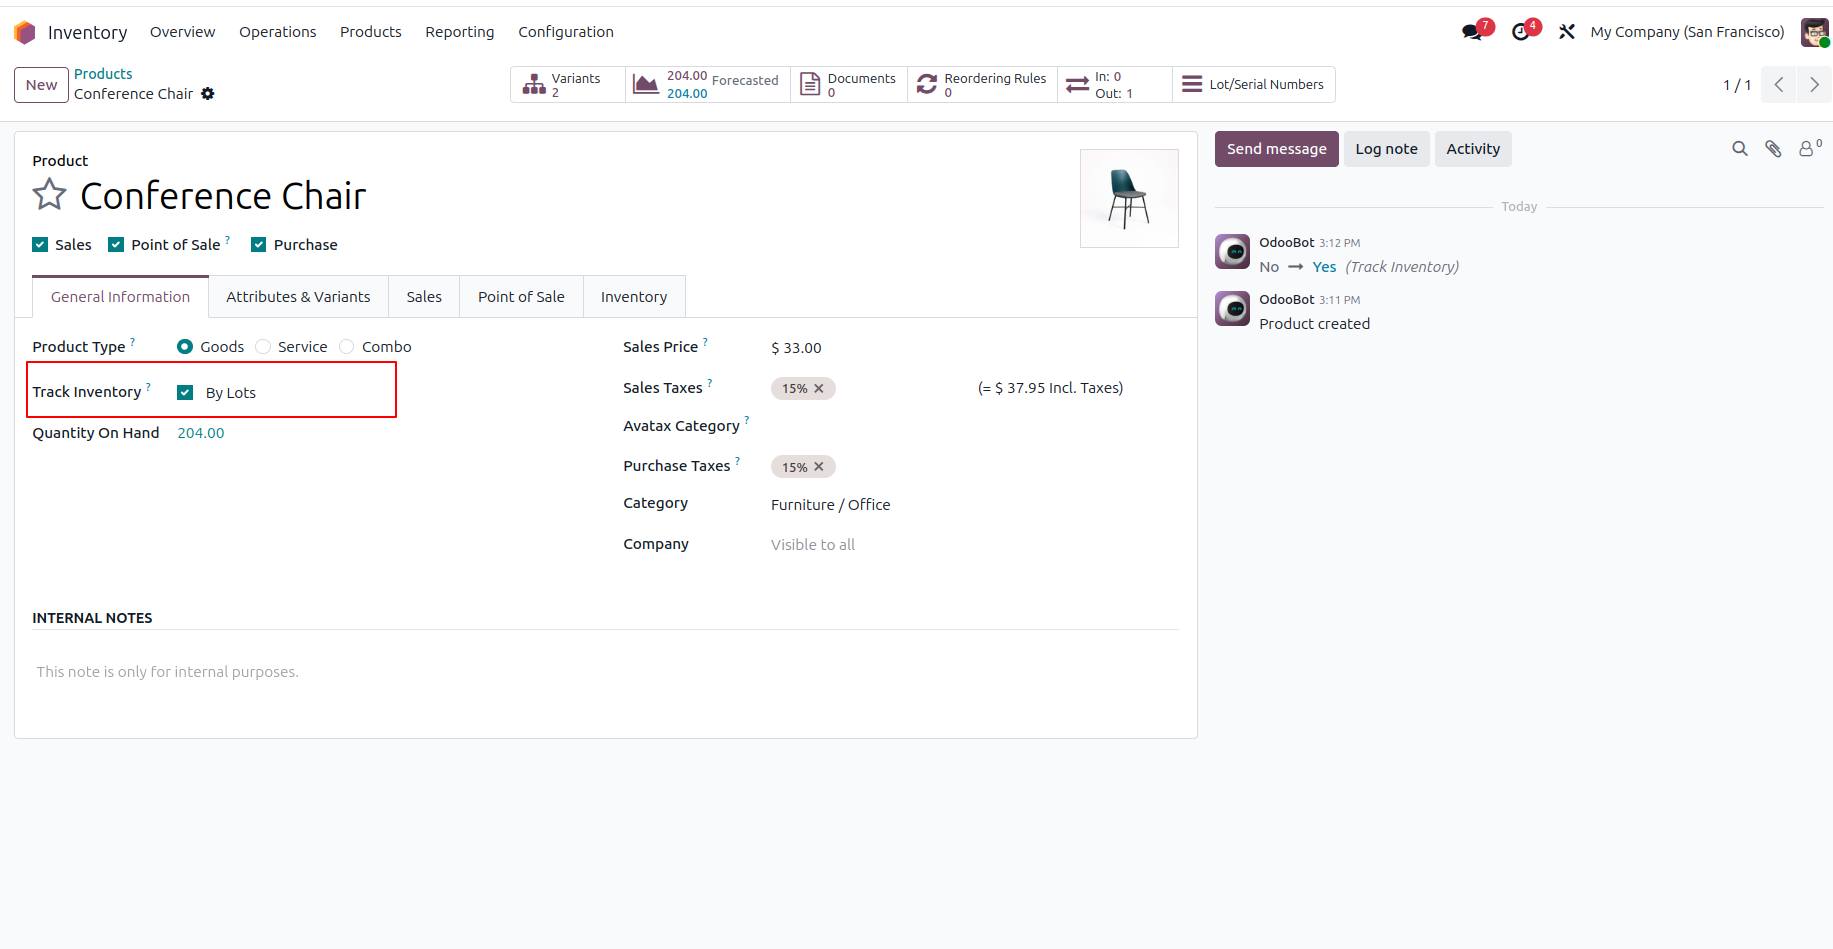Open the Configuration menu
Screen dimensions: 1833x949
[x=566, y=32]
